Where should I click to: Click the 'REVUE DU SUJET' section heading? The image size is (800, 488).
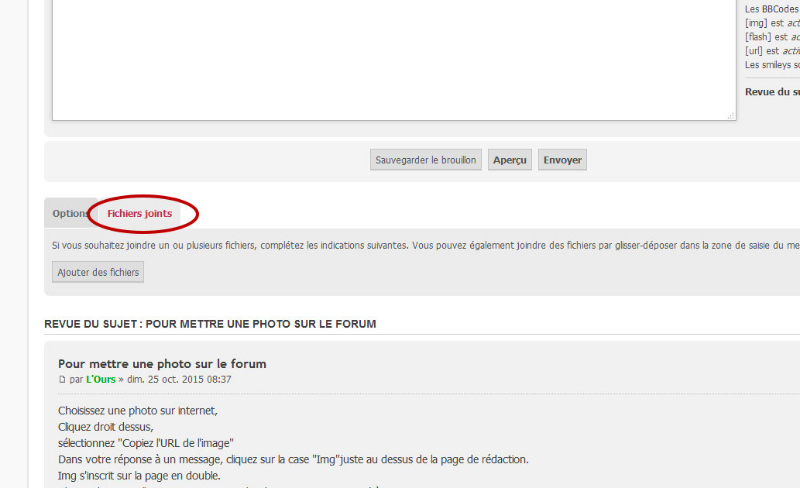(210, 324)
